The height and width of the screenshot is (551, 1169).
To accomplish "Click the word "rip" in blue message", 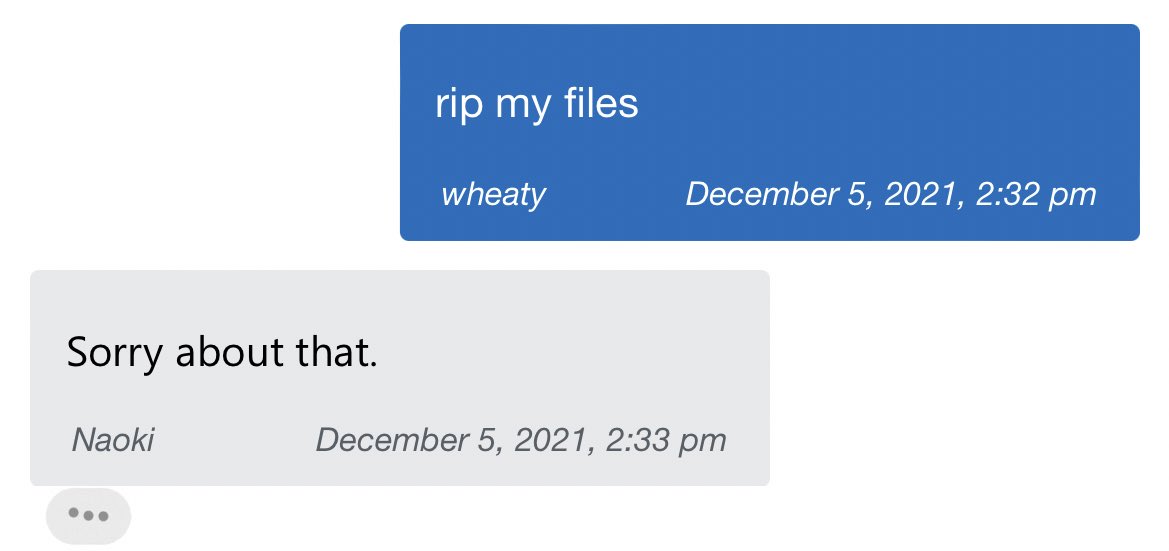I will coord(459,104).
